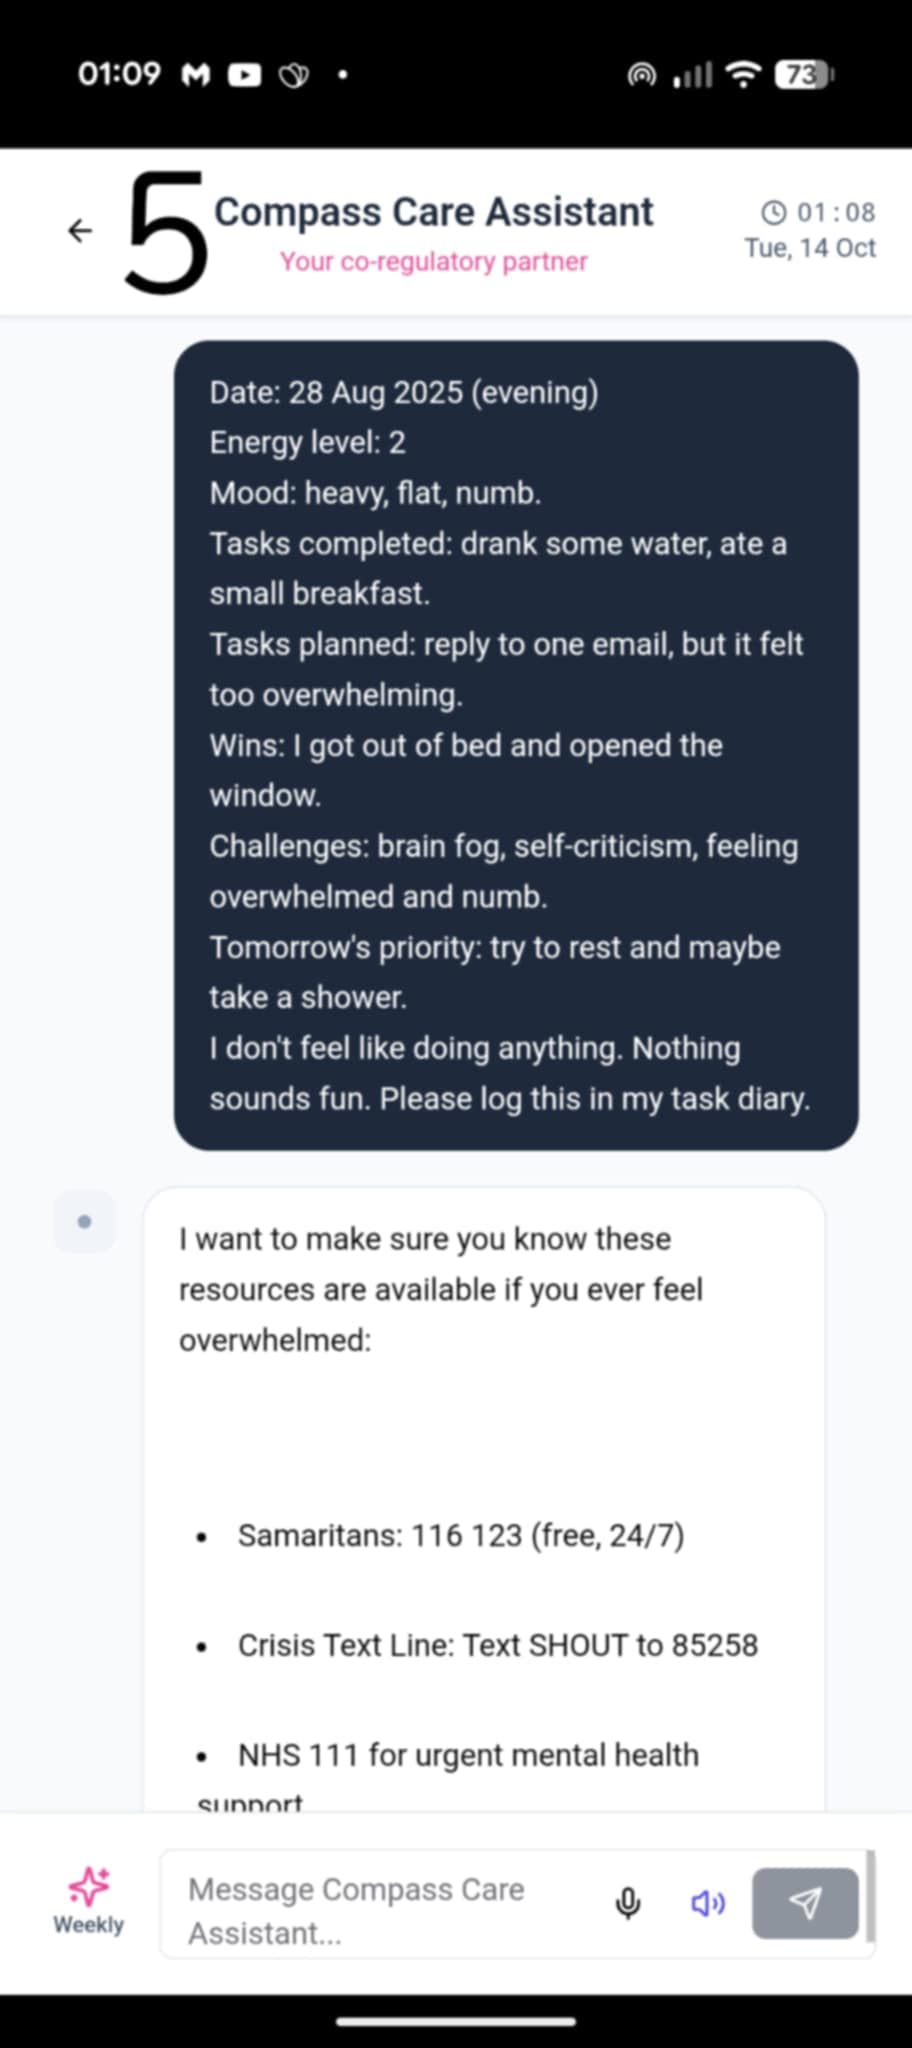Click the YouTube notification icon in status bar

pyautogui.click(x=244, y=75)
